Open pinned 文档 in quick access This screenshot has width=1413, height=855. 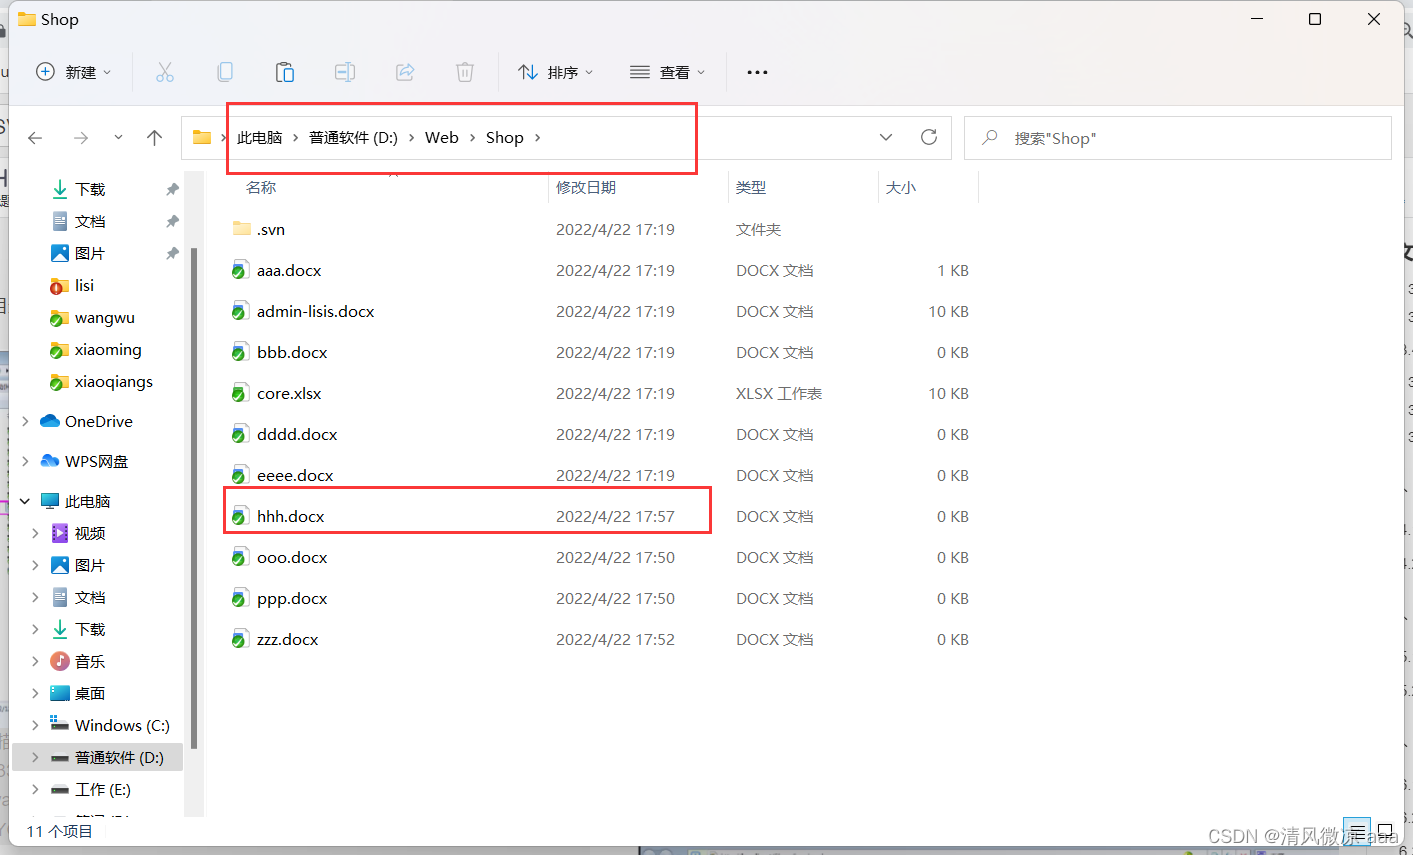point(78,221)
